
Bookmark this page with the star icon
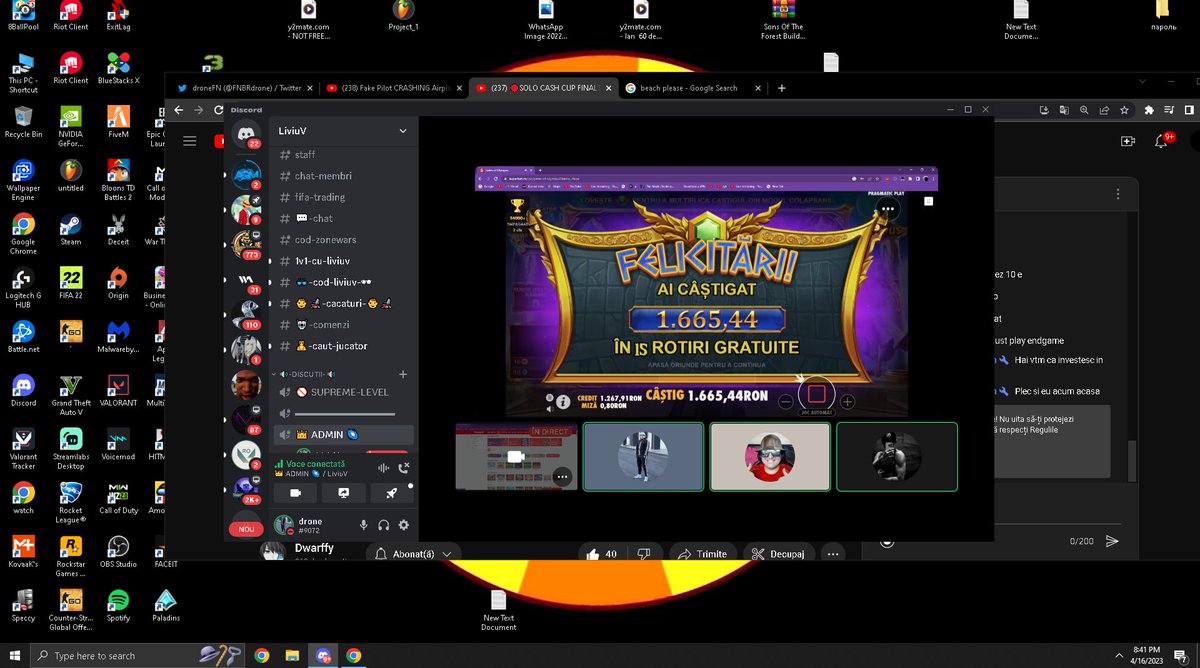tap(1125, 110)
